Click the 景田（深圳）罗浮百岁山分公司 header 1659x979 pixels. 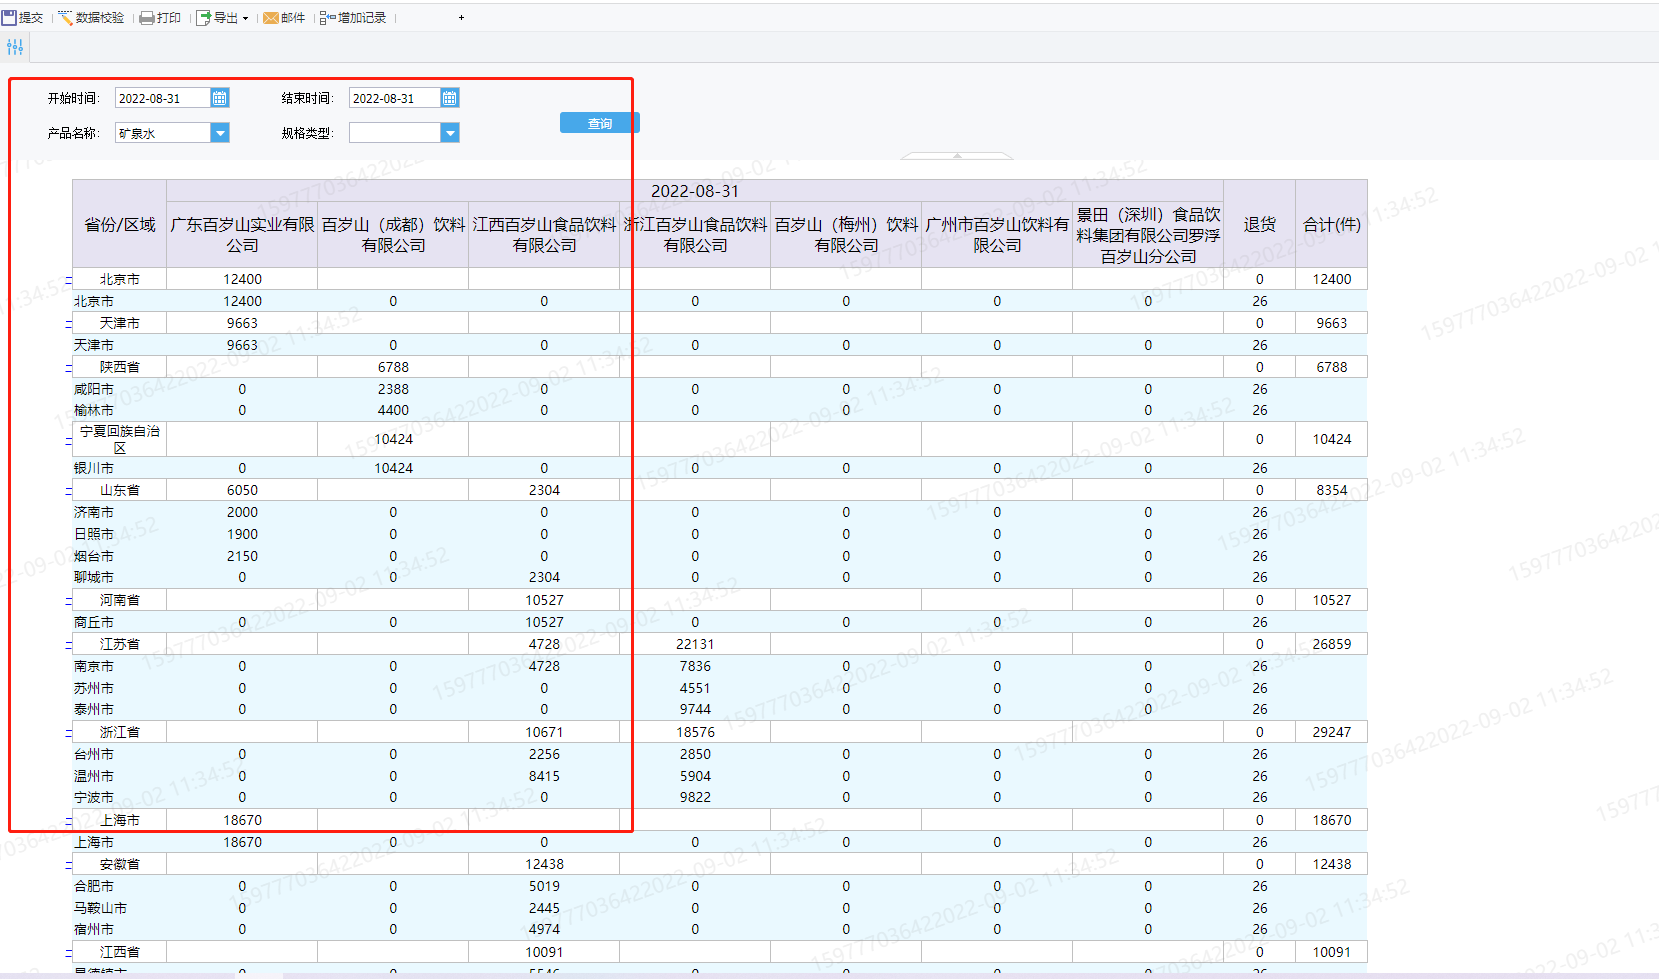[1148, 235]
